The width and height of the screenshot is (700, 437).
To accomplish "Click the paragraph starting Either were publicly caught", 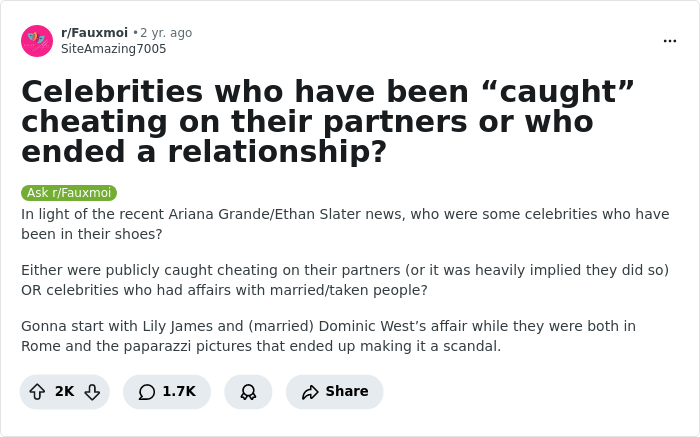I will (345, 280).
